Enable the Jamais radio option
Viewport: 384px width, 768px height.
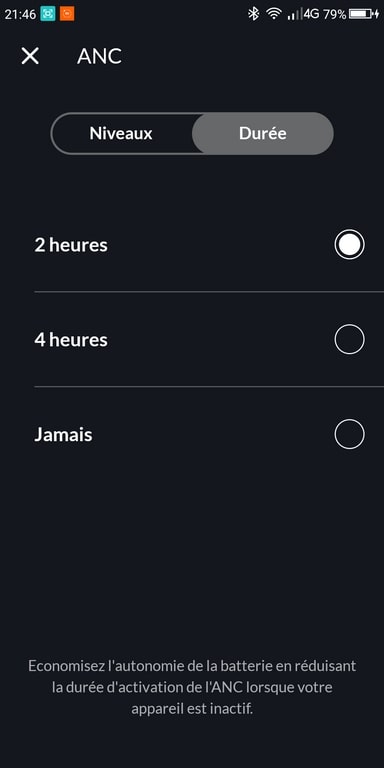(349, 434)
